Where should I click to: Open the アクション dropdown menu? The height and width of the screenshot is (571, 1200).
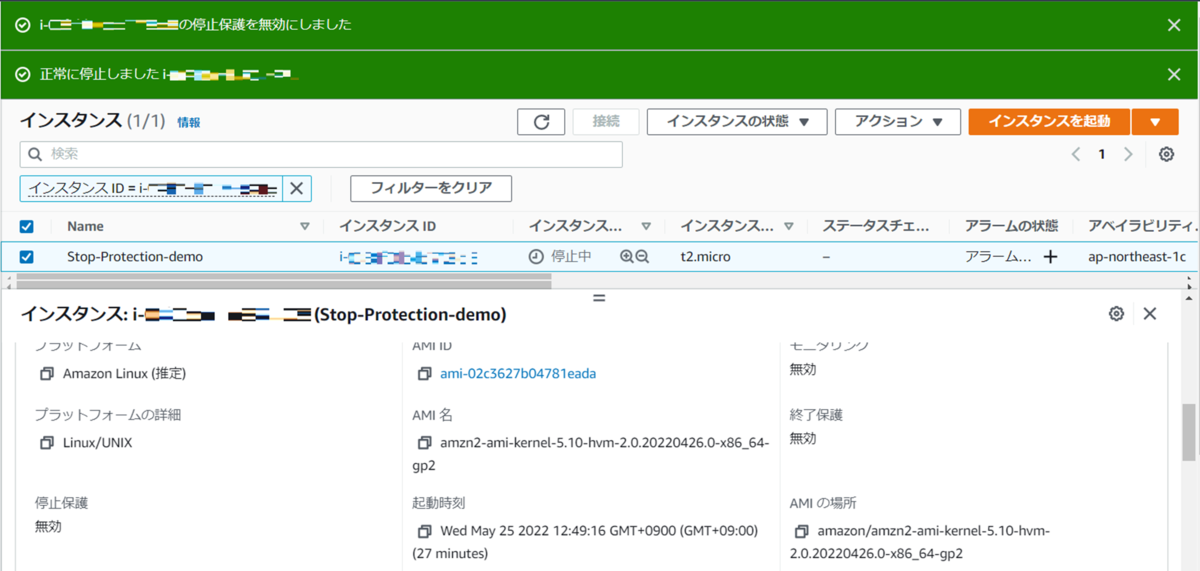[x=898, y=122]
